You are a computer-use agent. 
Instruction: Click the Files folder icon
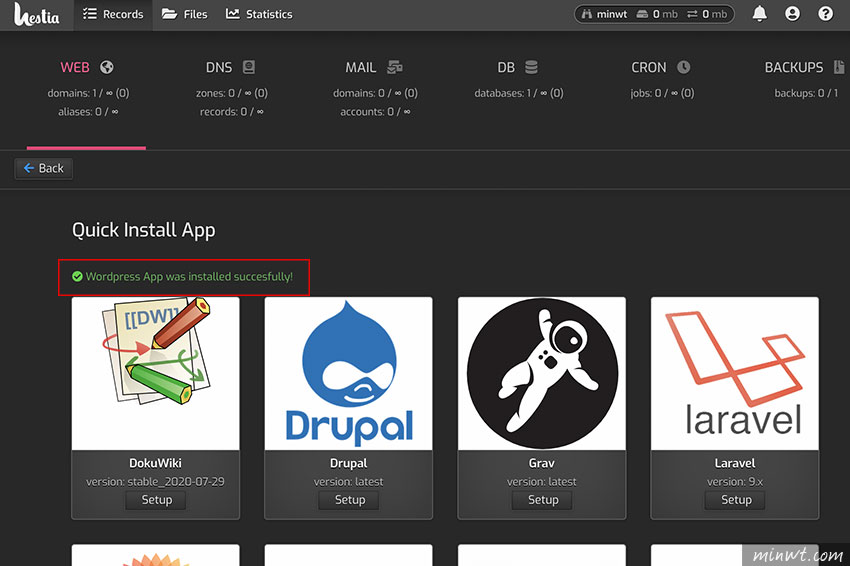169,14
